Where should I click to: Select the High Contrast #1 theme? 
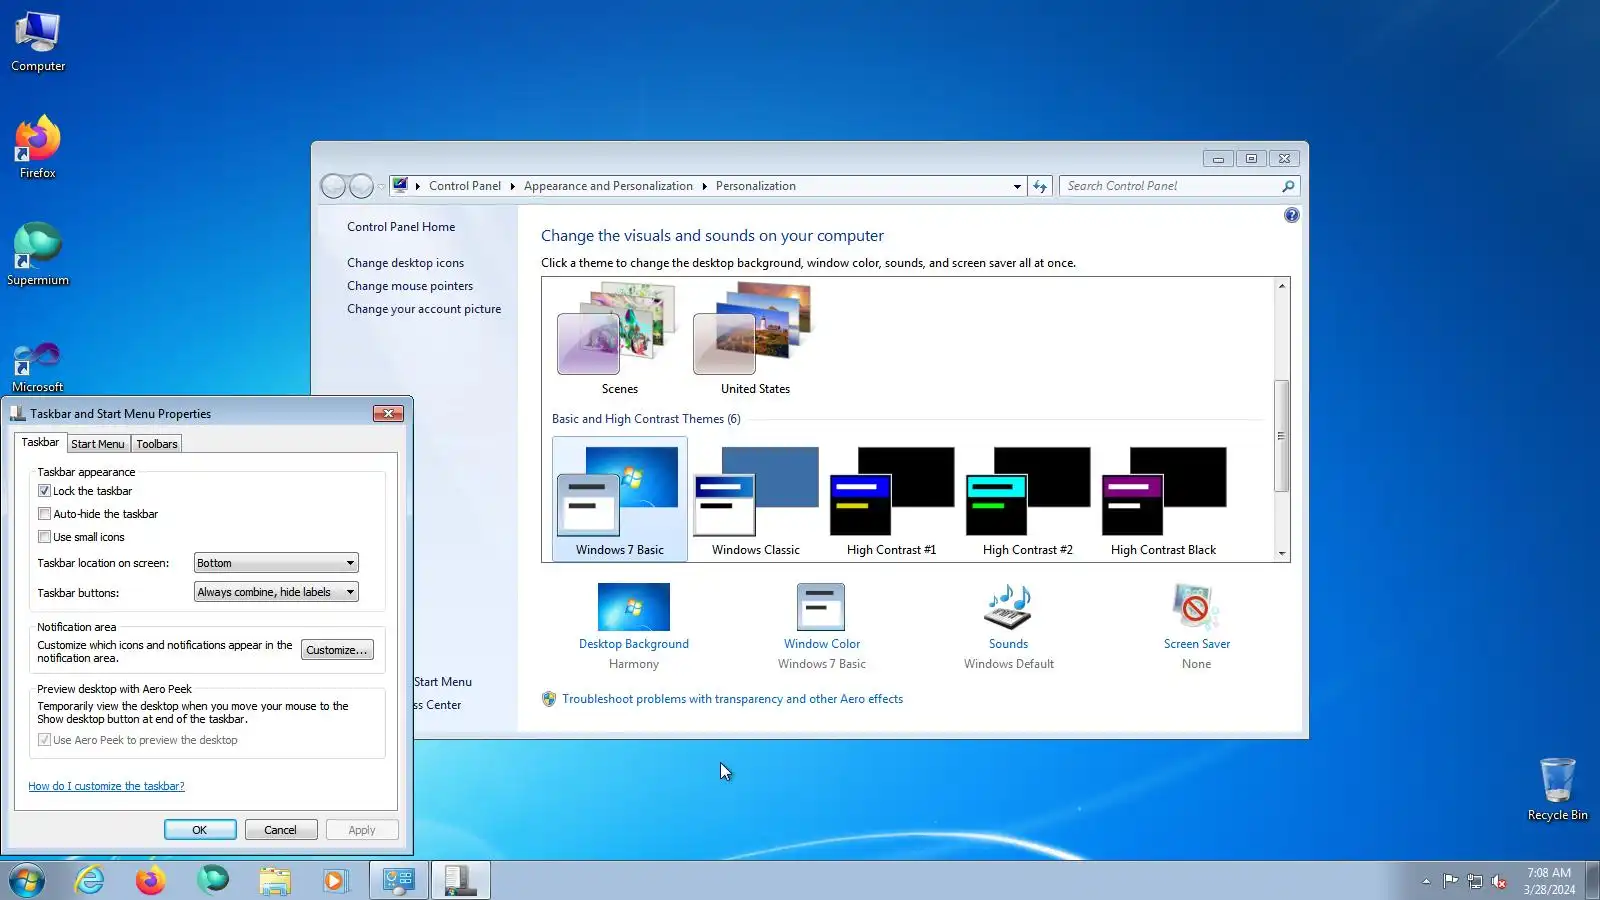(x=891, y=500)
